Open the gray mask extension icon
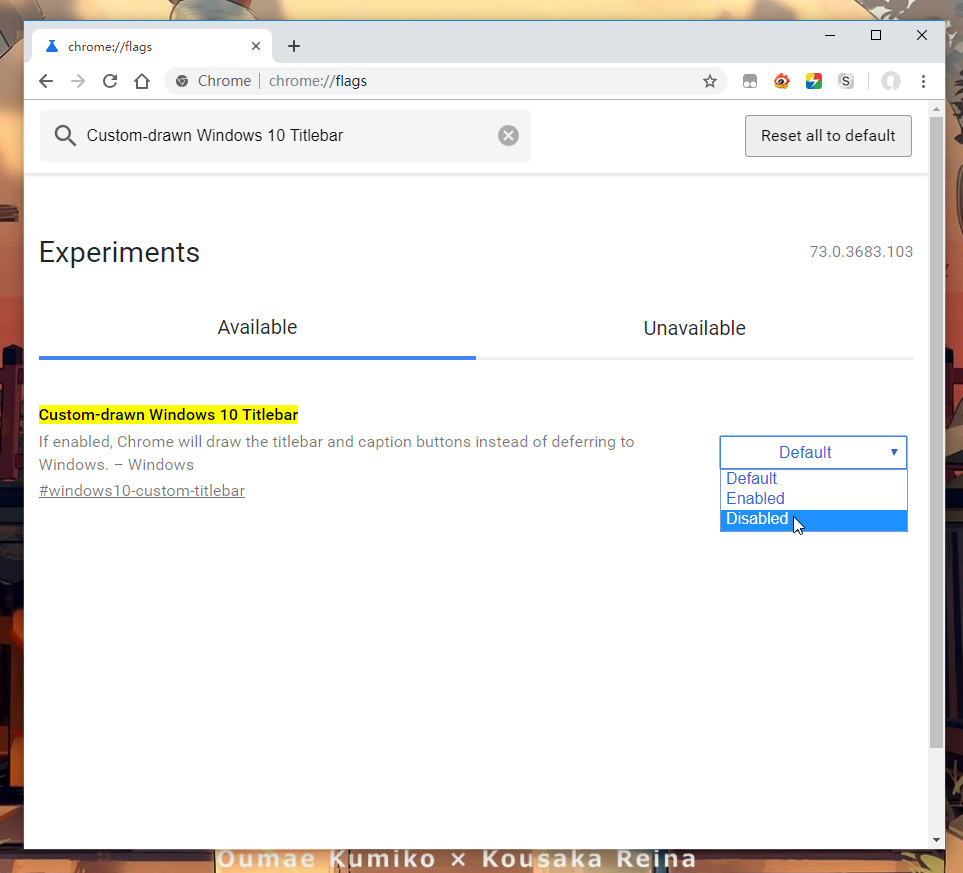This screenshot has width=963, height=873. (750, 81)
